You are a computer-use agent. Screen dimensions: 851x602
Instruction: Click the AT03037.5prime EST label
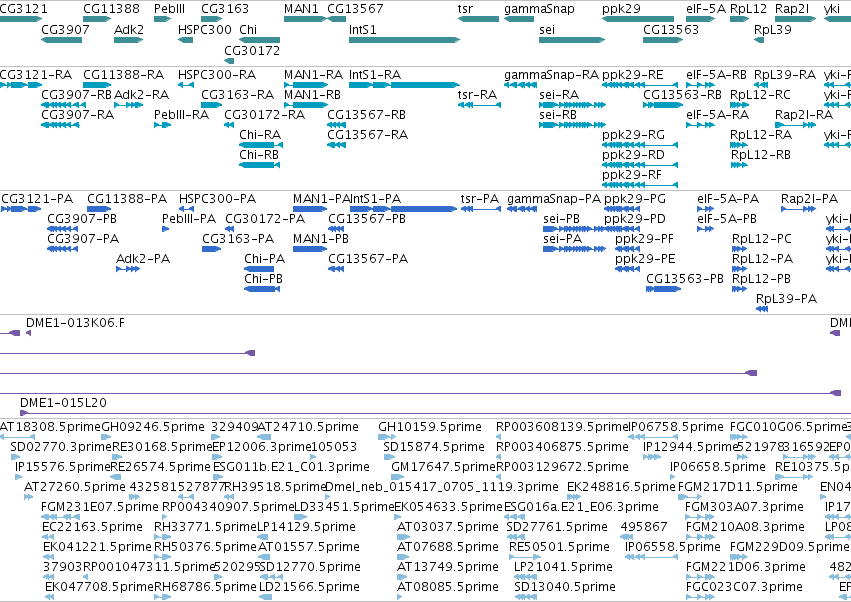pyautogui.click(x=448, y=528)
